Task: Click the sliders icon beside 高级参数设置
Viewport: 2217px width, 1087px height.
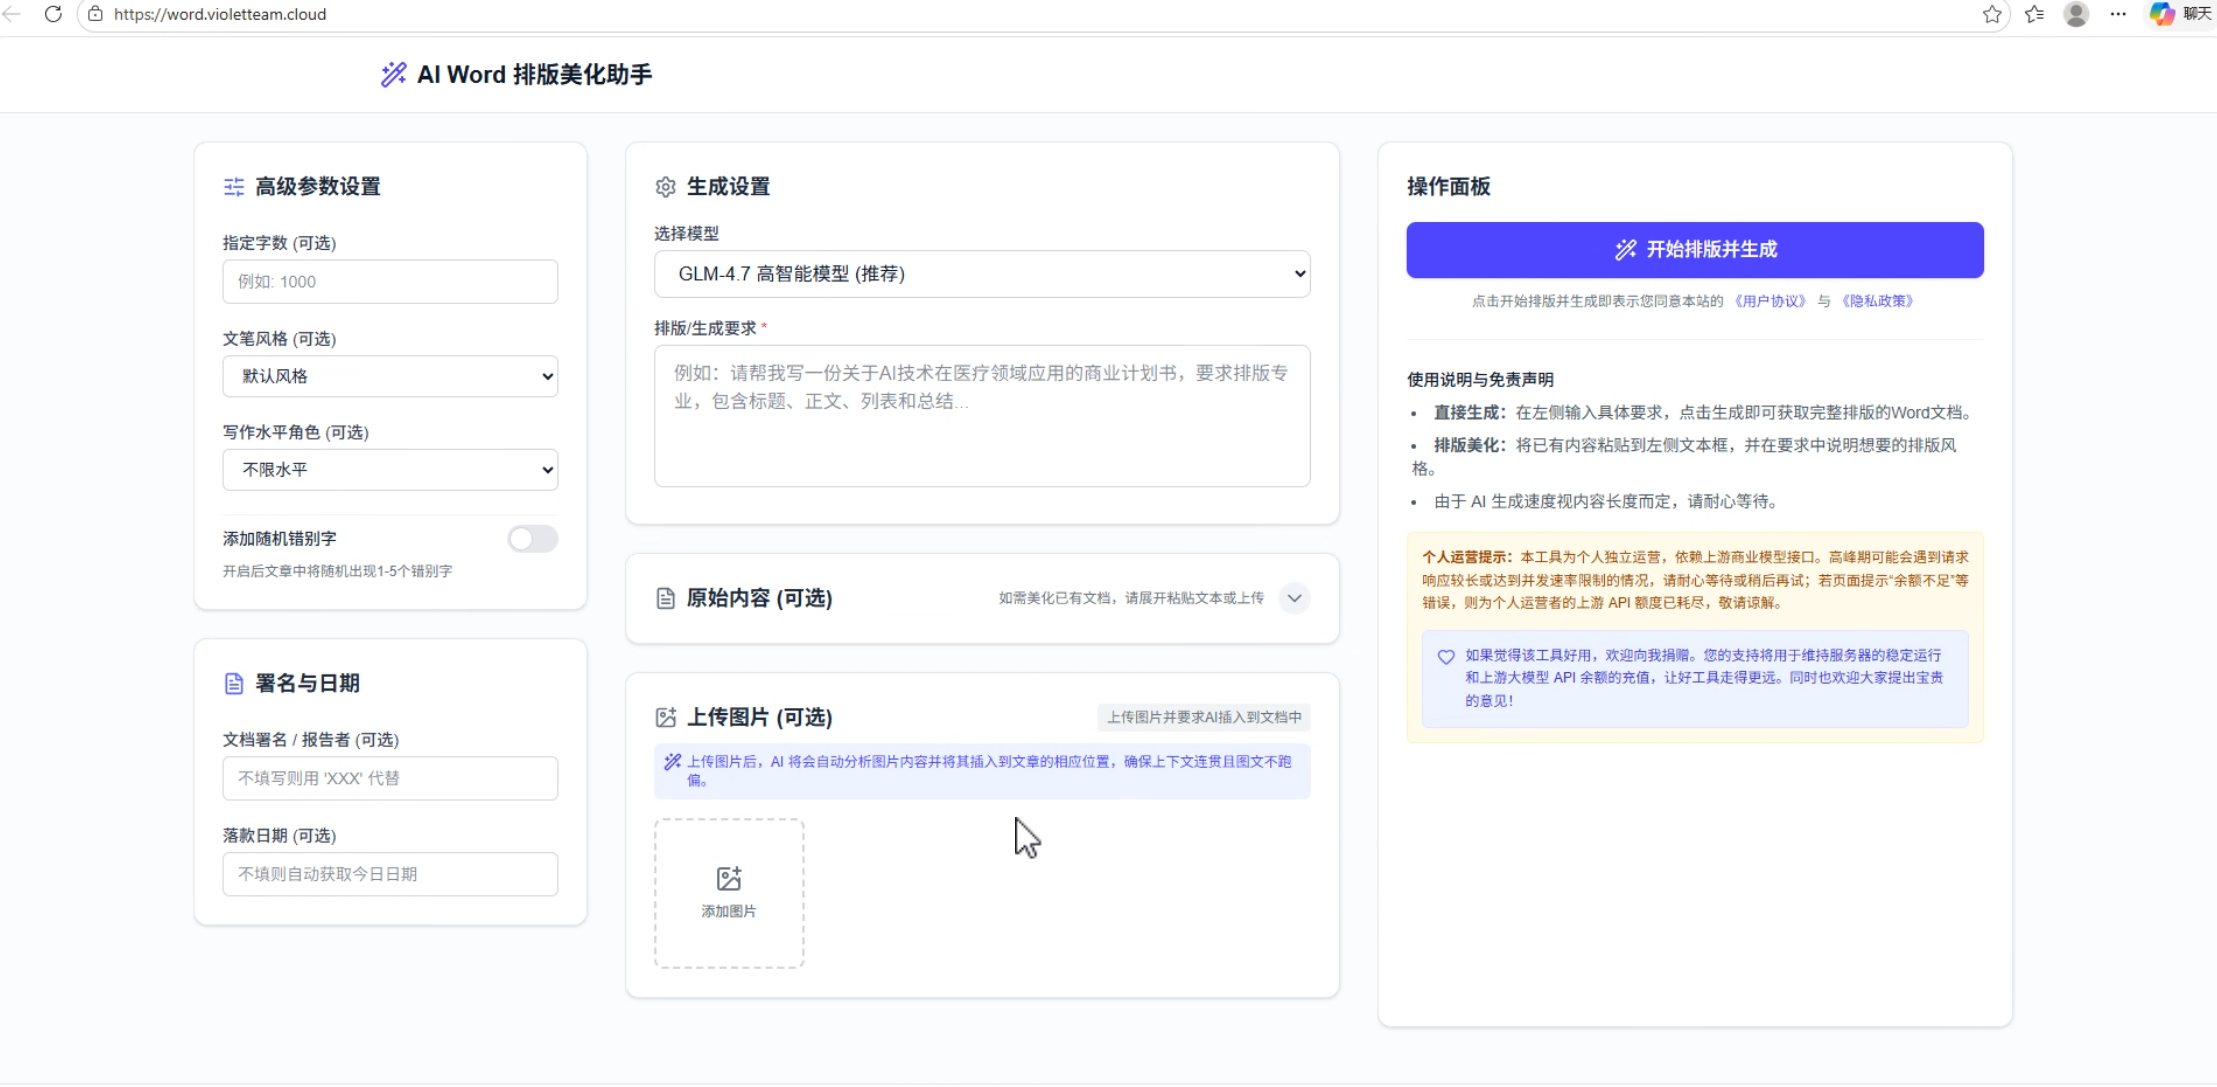Action: (x=234, y=187)
